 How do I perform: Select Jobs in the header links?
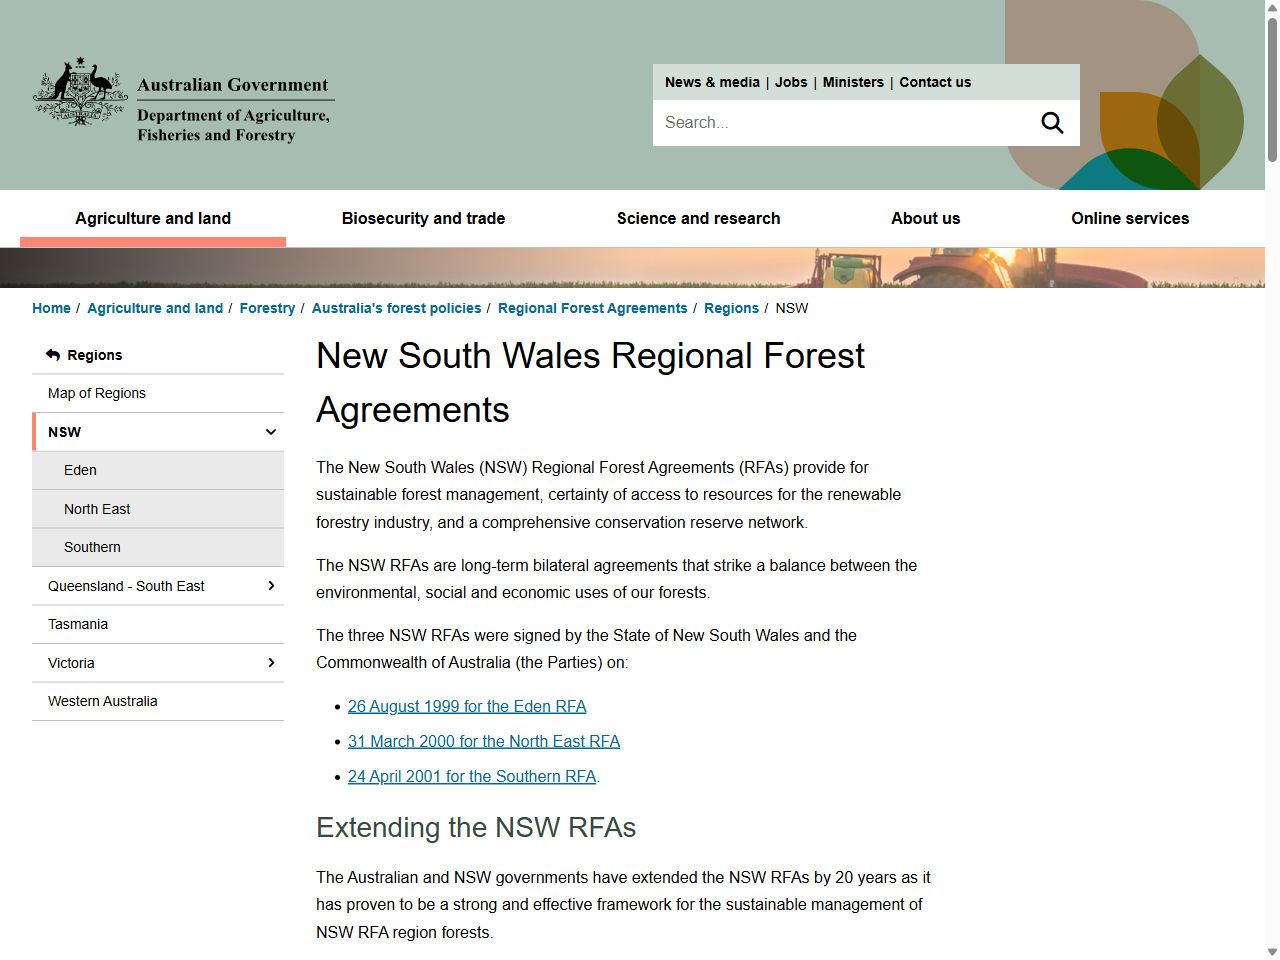click(x=791, y=82)
